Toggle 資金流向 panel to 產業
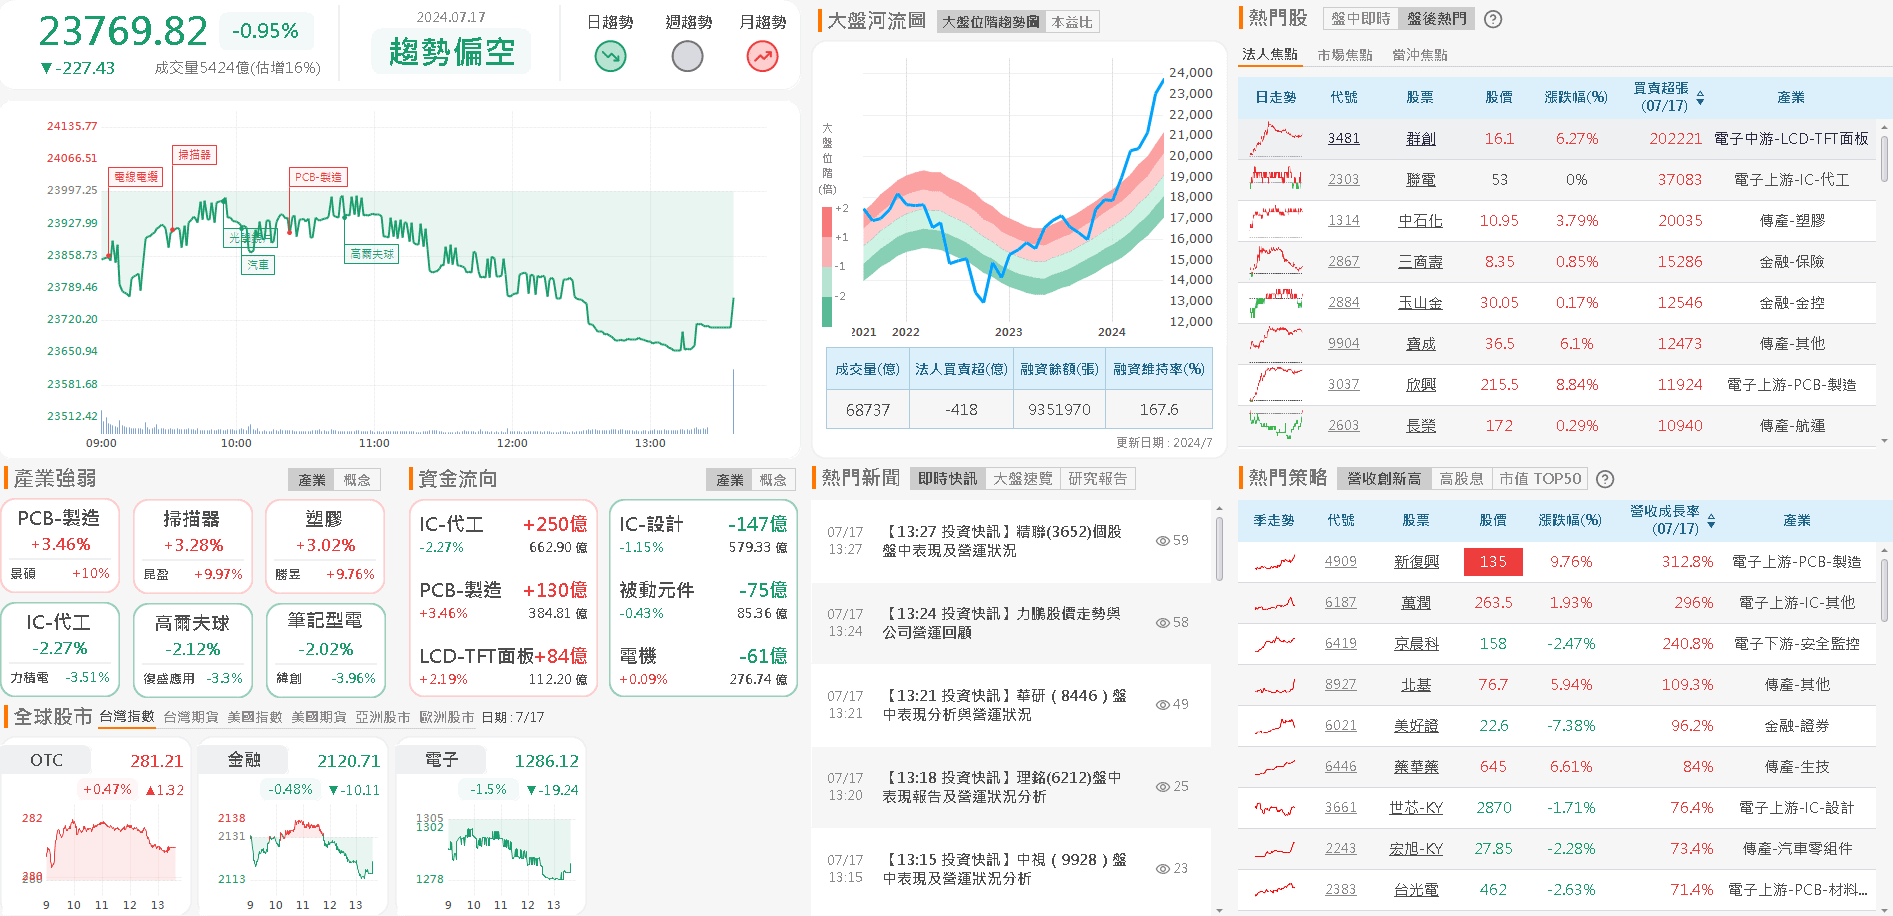 [730, 480]
